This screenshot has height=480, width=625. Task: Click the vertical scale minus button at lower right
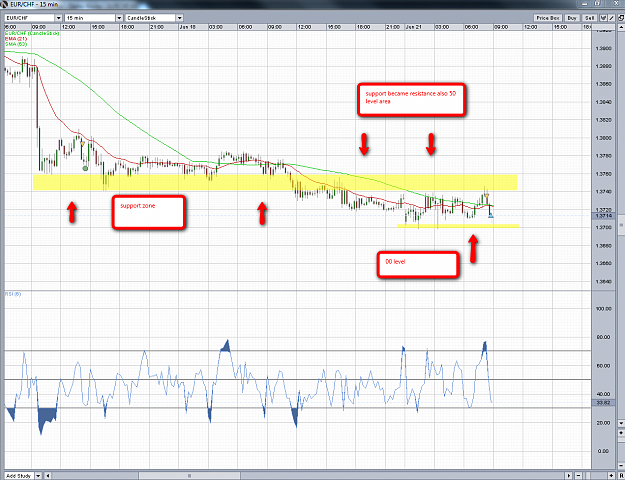point(621,466)
